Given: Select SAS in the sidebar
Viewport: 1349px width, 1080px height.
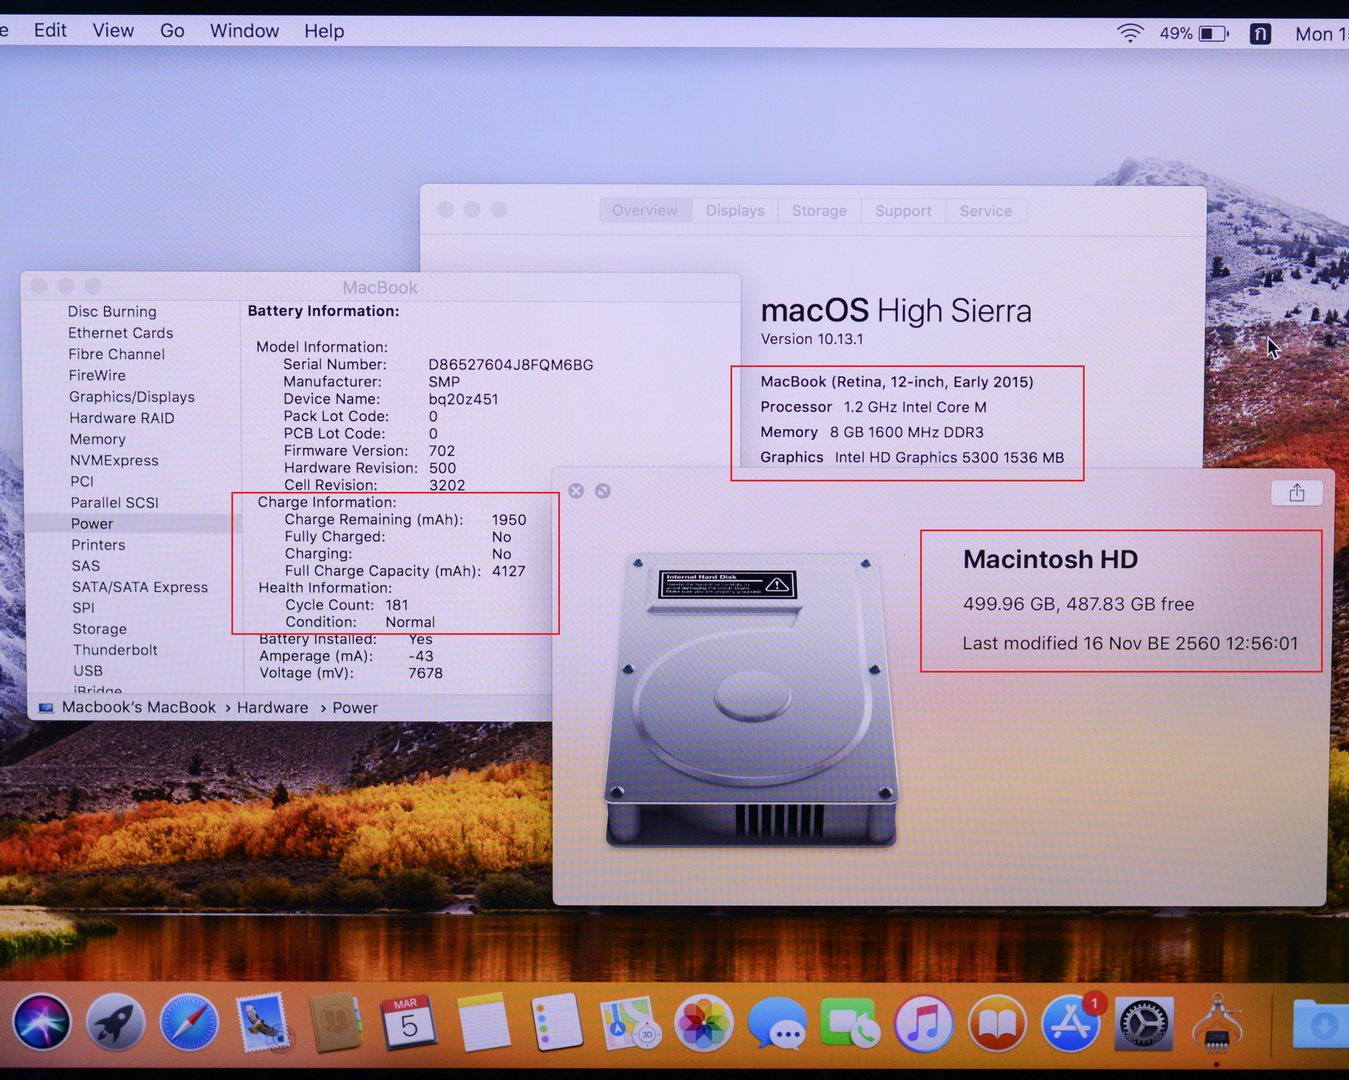Looking at the screenshot, I should coord(86,566).
